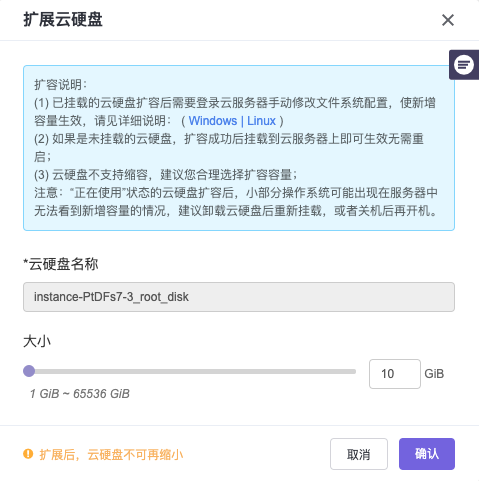Click the GiB unit label beside size input
Image resolution: width=479 pixels, height=481 pixels.
[434, 374]
